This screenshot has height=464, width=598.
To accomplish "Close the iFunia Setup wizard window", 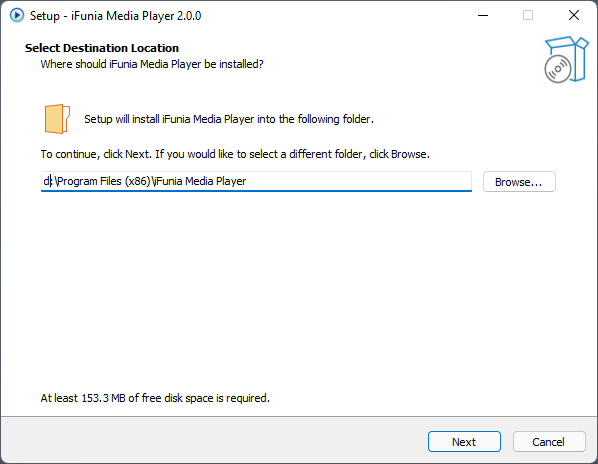I will pyautogui.click(x=574, y=16).
